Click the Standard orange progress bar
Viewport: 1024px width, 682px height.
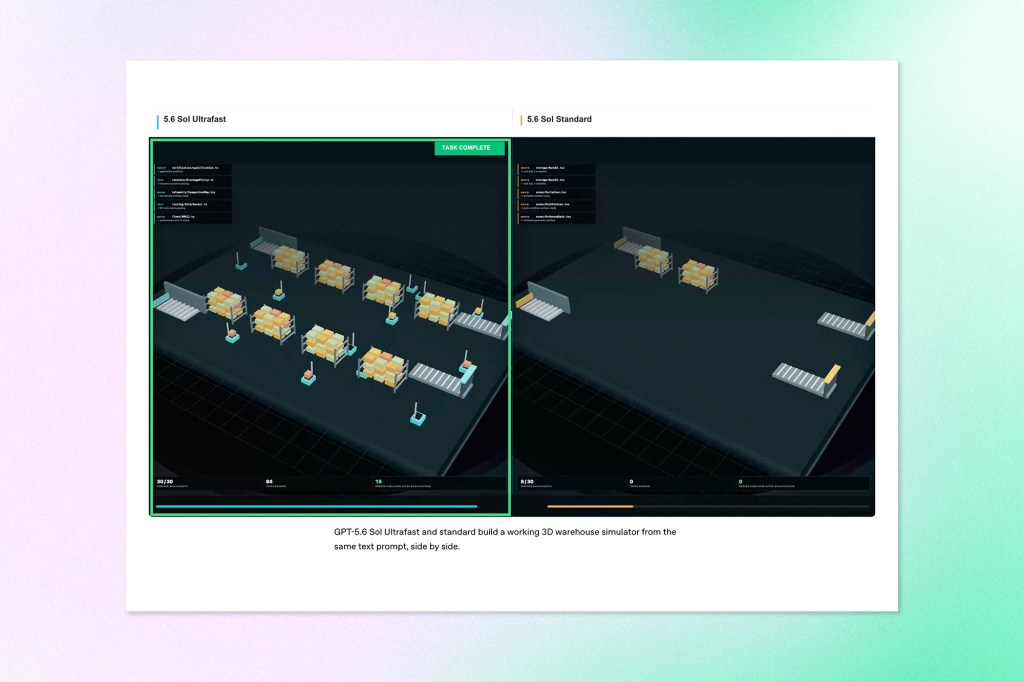pos(590,506)
